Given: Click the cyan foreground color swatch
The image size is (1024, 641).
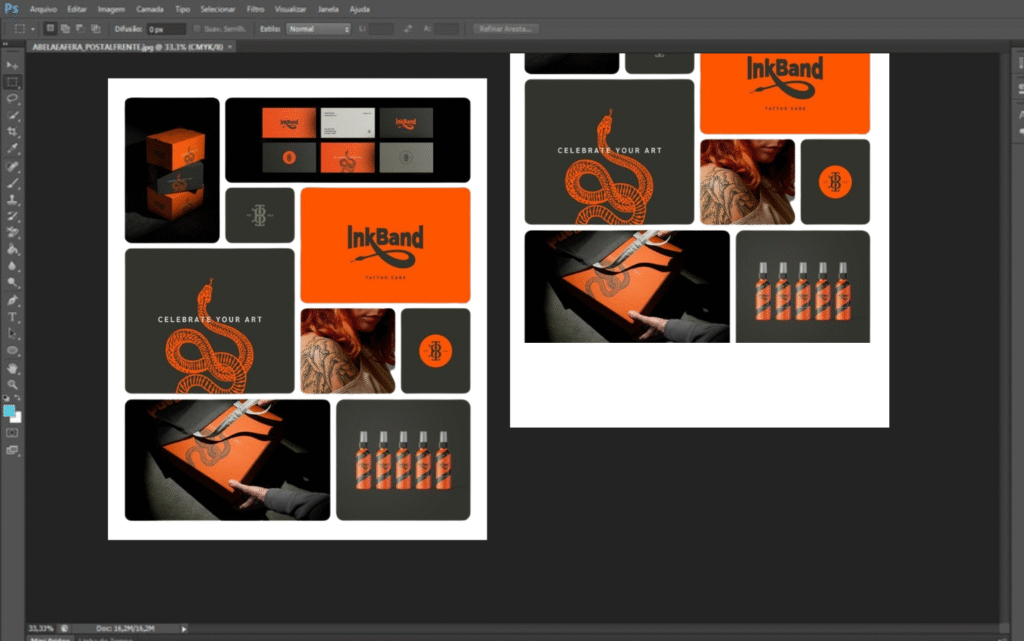Looking at the screenshot, I should (x=10, y=410).
